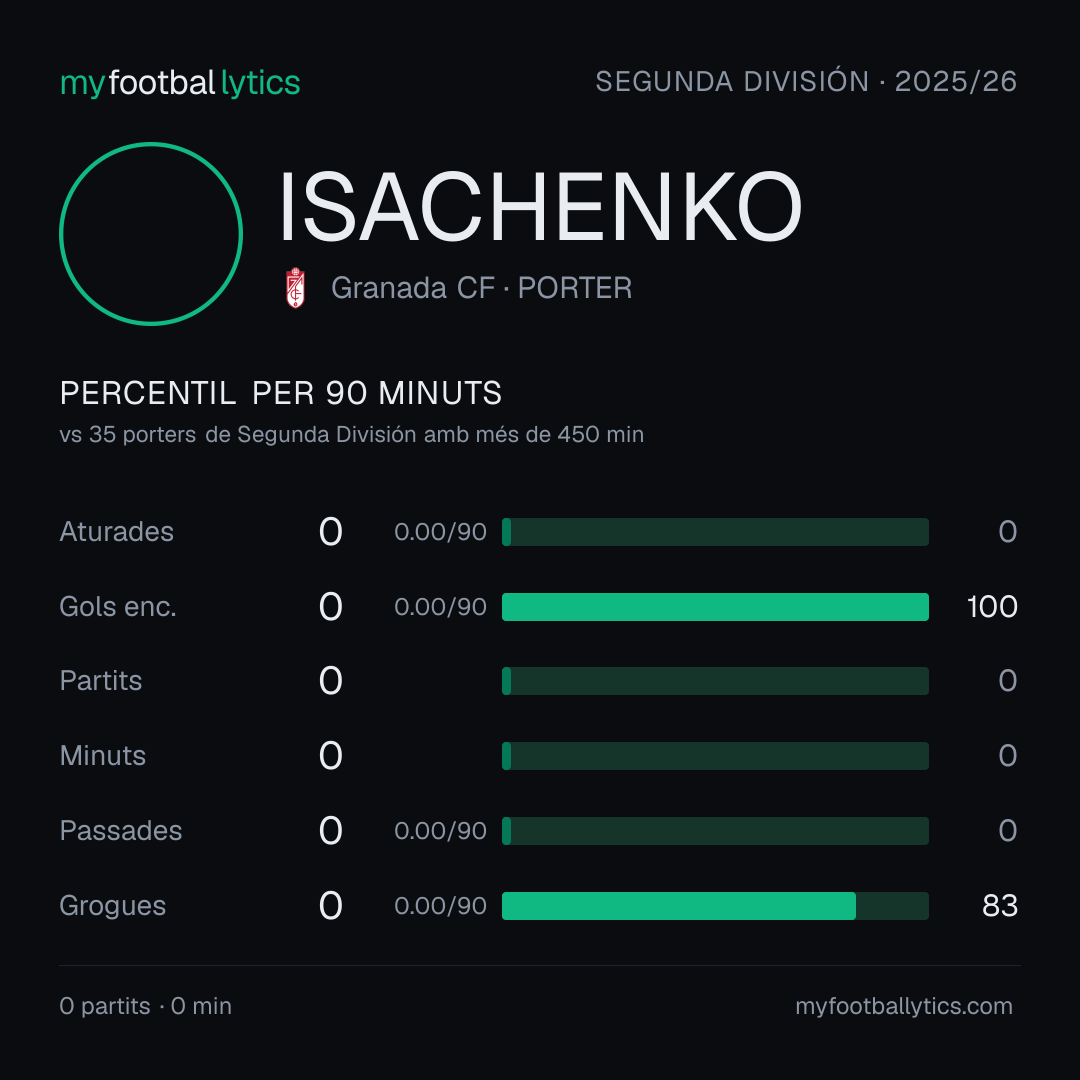Click the Gols enc. percentile value 100

(x=992, y=607)
